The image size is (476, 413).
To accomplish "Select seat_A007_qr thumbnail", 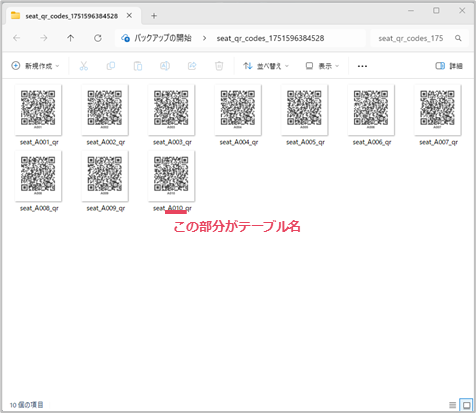I will (x=438, y=110).
